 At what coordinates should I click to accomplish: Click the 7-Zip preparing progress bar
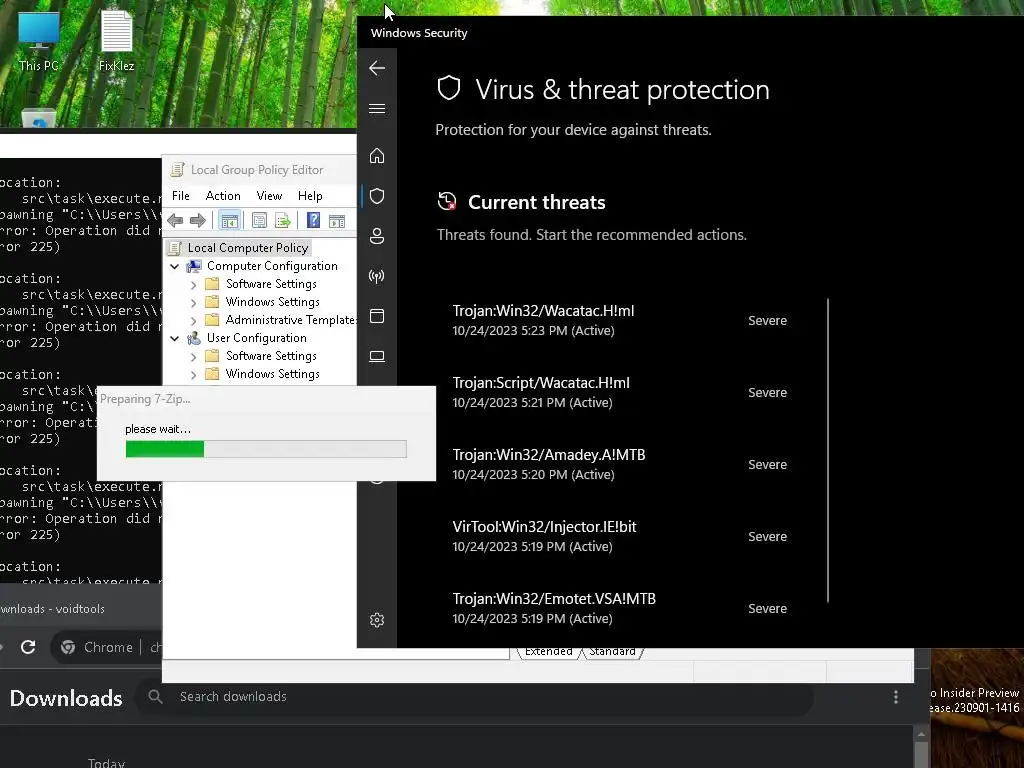[x=266, y=449]
